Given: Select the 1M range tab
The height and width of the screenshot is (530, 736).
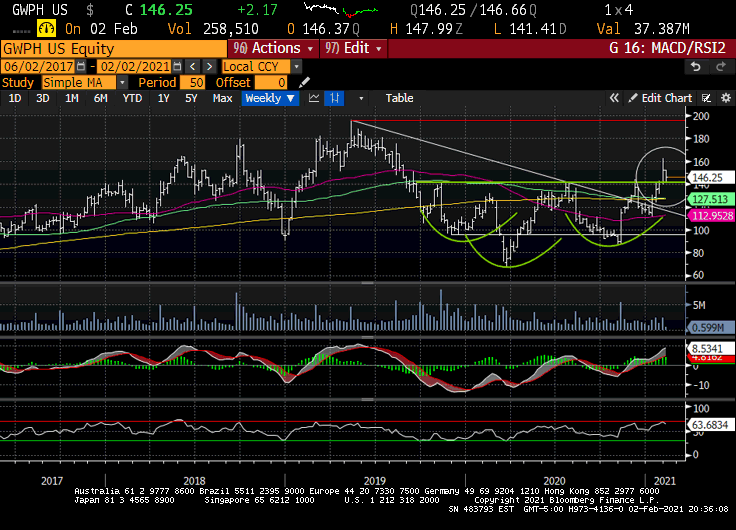Looking at the screenshot, I should pos(71,98).
